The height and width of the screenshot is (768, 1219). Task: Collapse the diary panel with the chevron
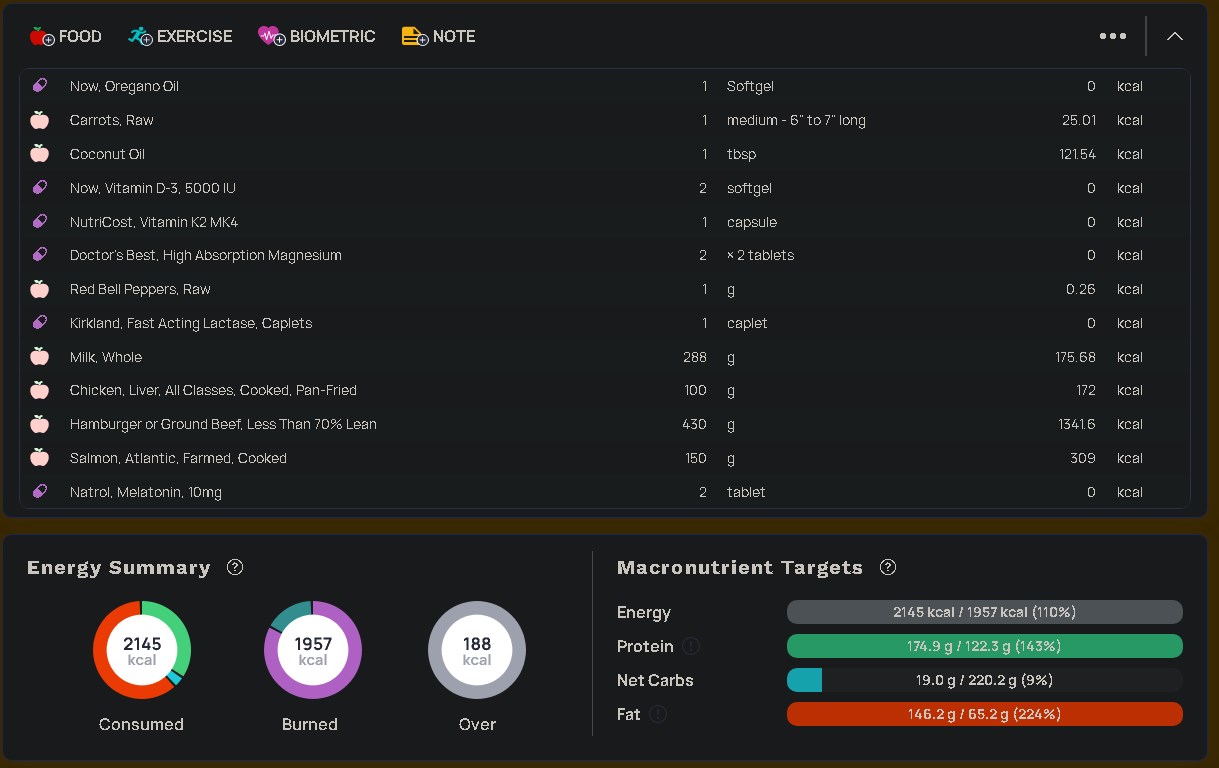tap(1175, 36)
